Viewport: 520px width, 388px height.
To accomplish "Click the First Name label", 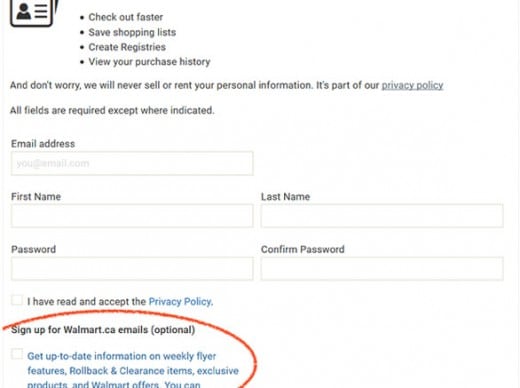I will click(x=36, y=197).
